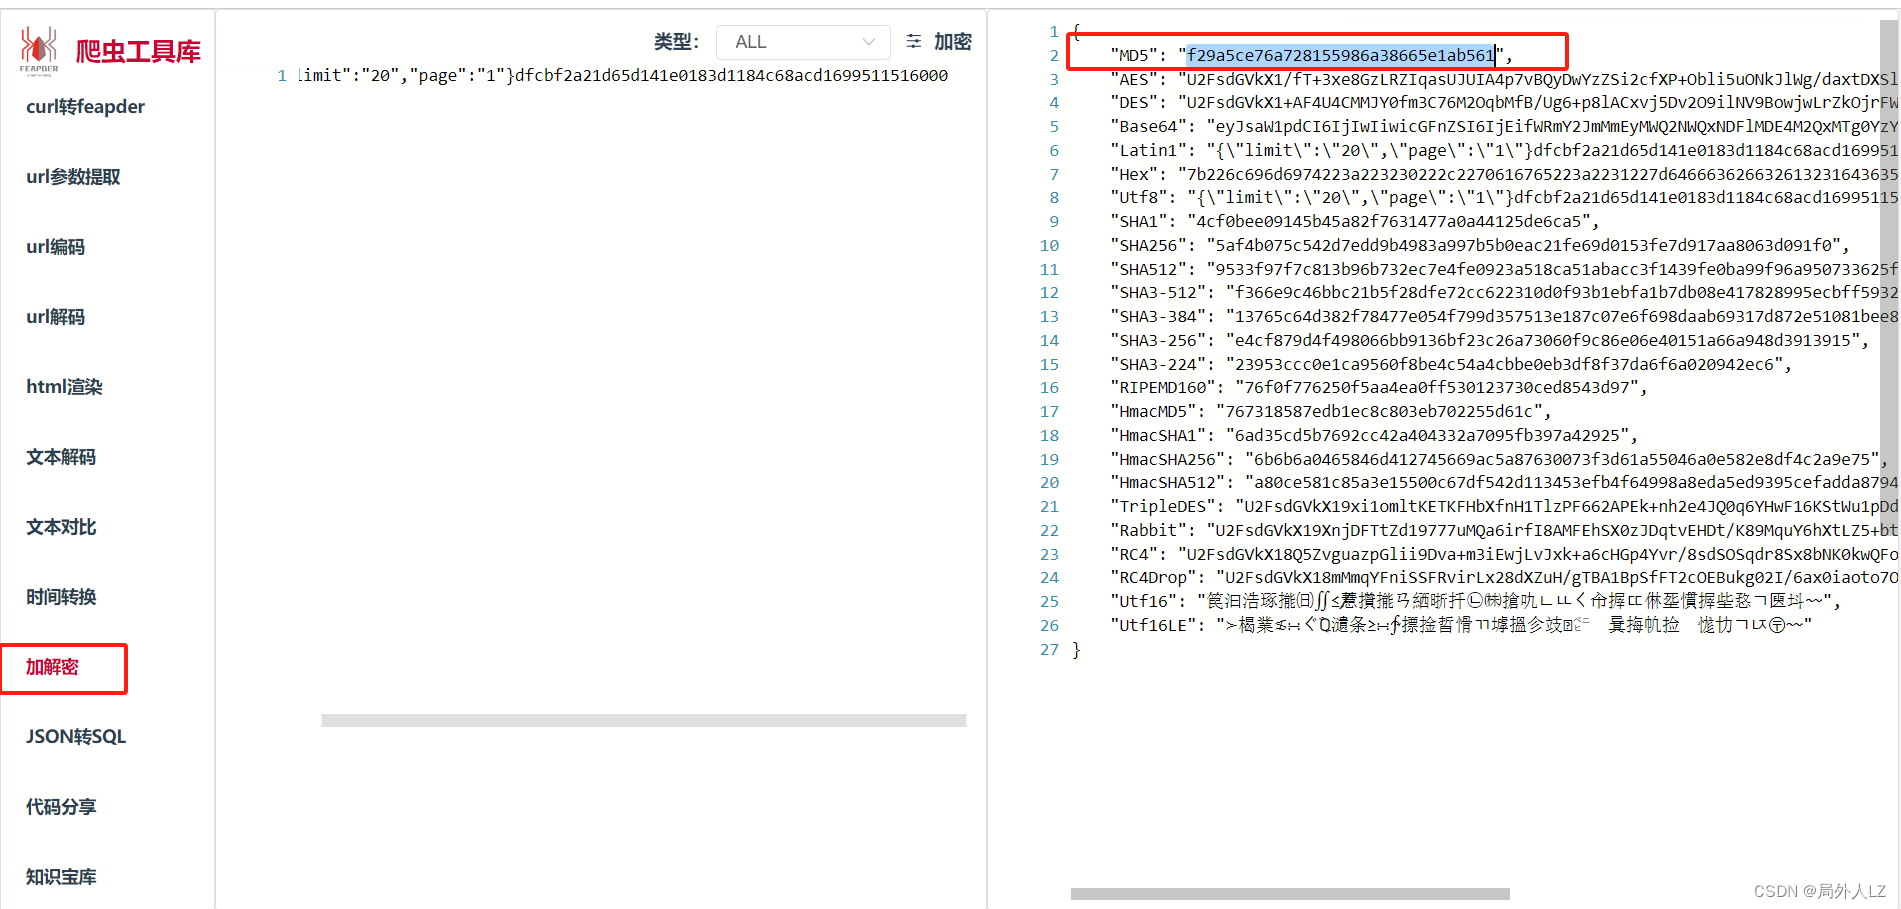The height and width of the screenshot is (909, 1901).
Task: Open the curl转feapder menu item
Action: click(85, 107)
